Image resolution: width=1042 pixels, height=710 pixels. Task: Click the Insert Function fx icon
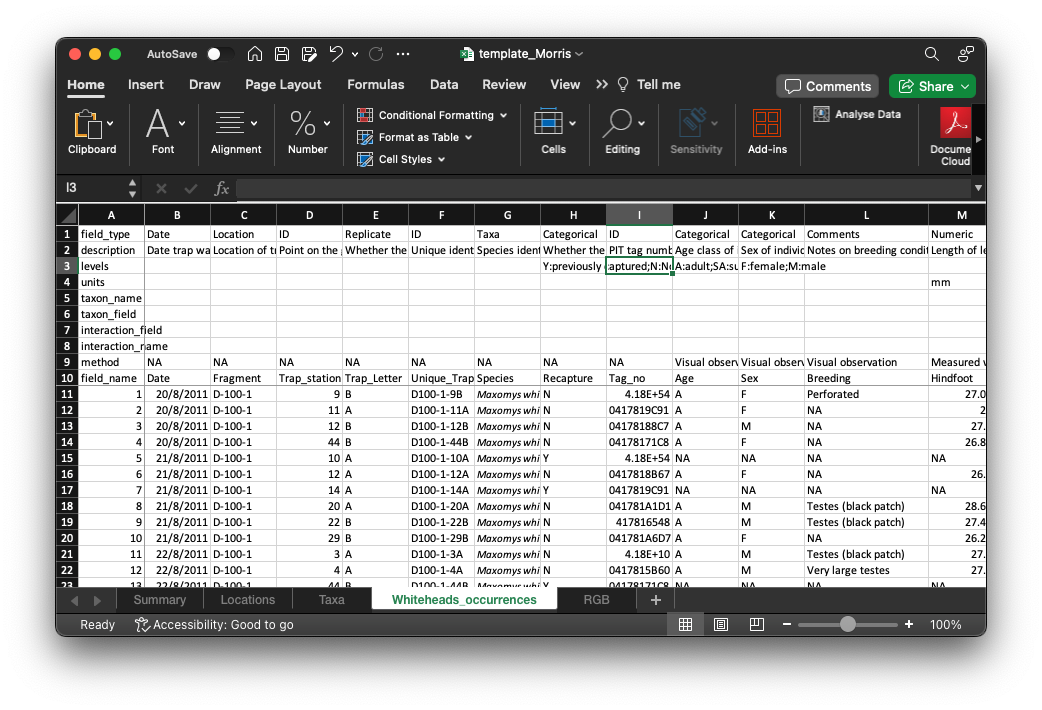(x=222, y=188)
